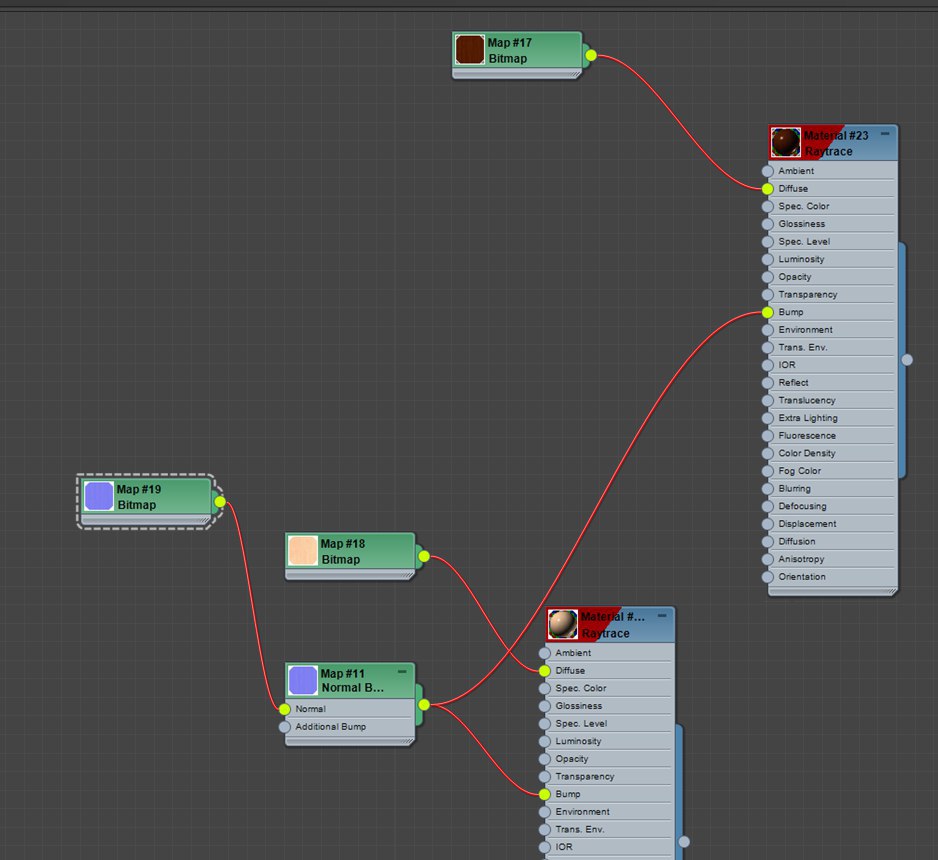Click the Blurring socket on Material #23
The height and width of the screenshot is (860, 938).
pos(768,489)
